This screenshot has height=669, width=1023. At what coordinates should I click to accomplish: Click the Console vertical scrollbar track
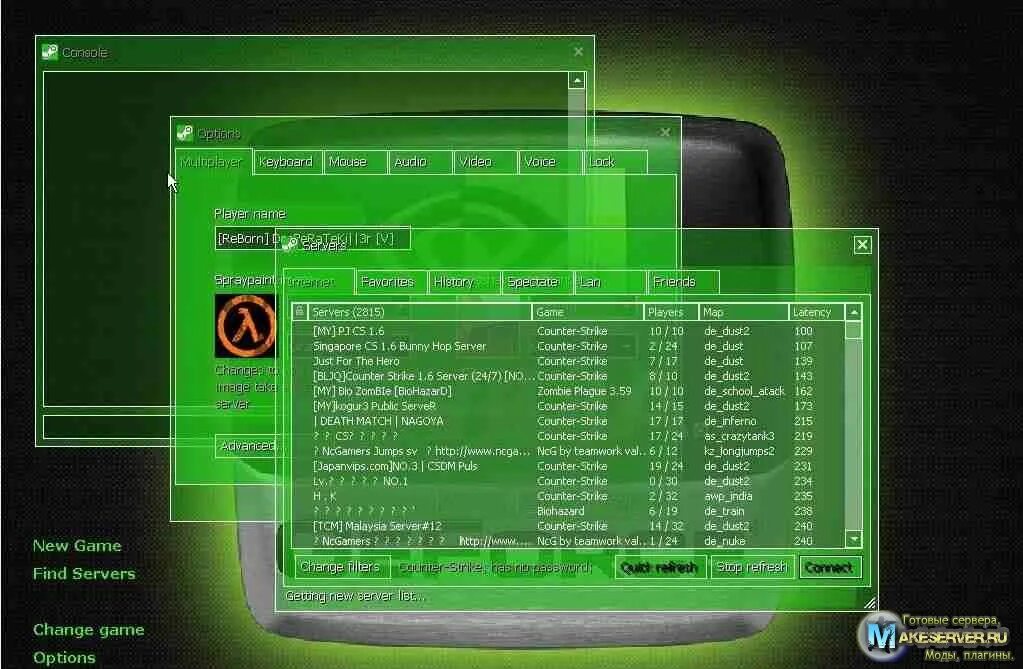coord(577,248)
